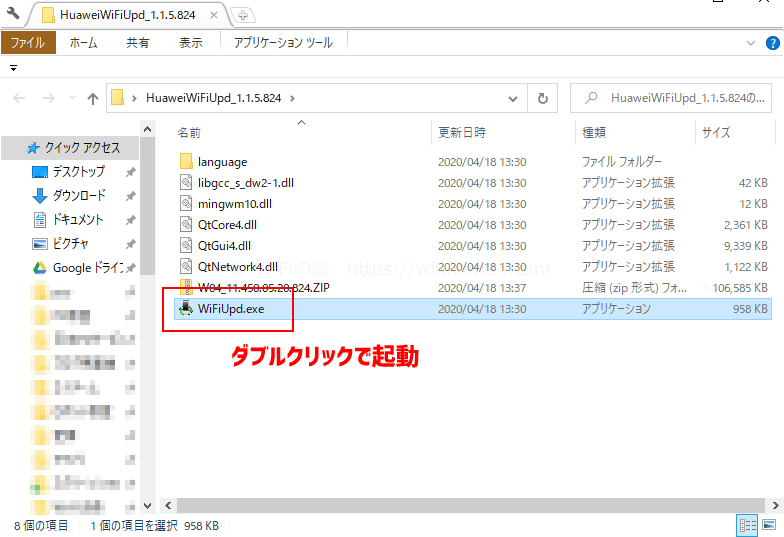Select the folder name language
This screenshot has height=537, width=784.
click(x=222, y=162)
